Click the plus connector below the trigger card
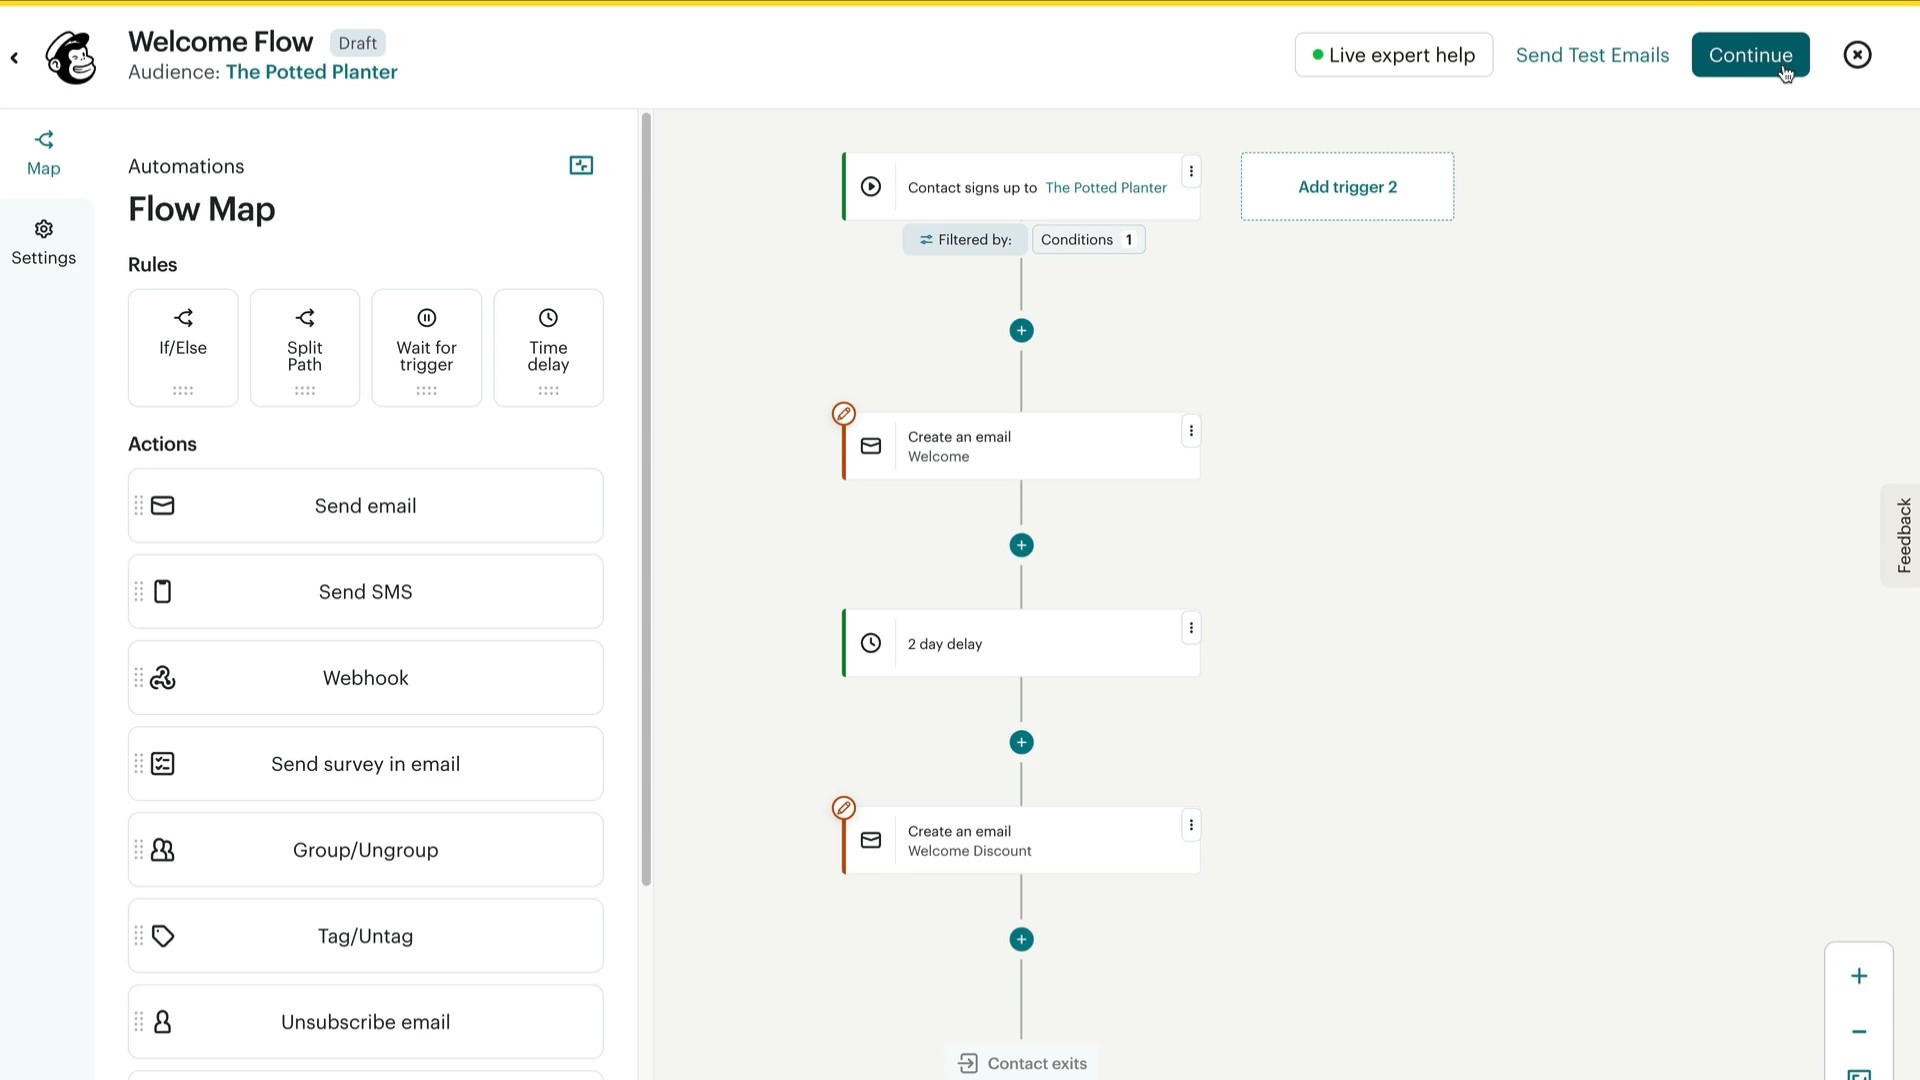The height and width of the screenshot is (1080, 1920). (x=1021, y=330)
